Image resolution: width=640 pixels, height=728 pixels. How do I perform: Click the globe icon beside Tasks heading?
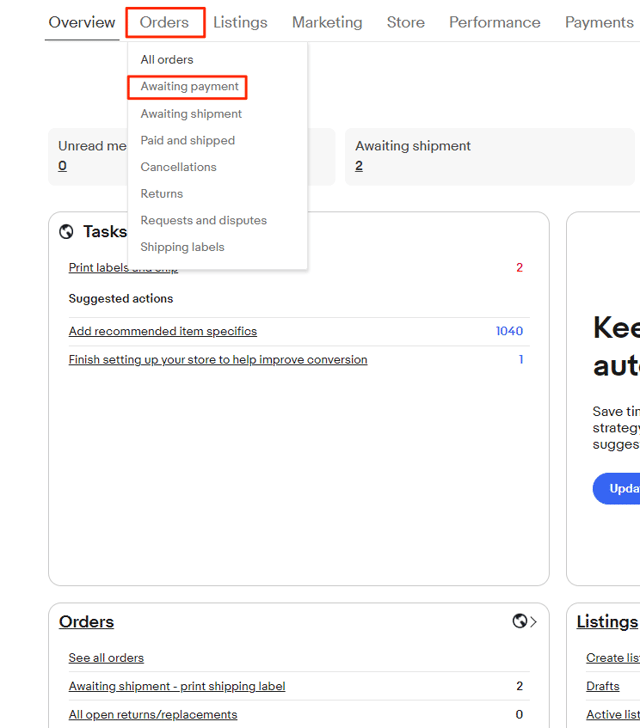(66, 232)
